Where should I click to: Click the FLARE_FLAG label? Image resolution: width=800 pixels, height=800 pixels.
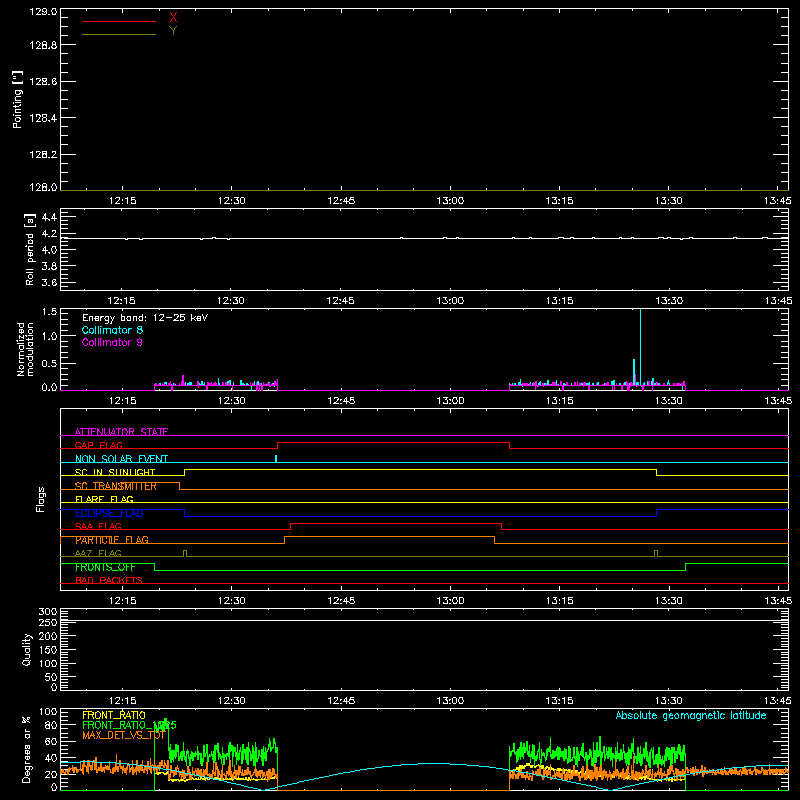coord(104,499)
